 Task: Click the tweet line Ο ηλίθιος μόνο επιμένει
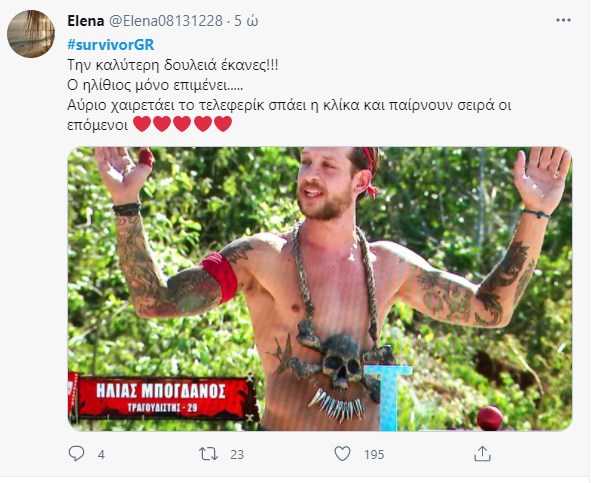(155, 85)
